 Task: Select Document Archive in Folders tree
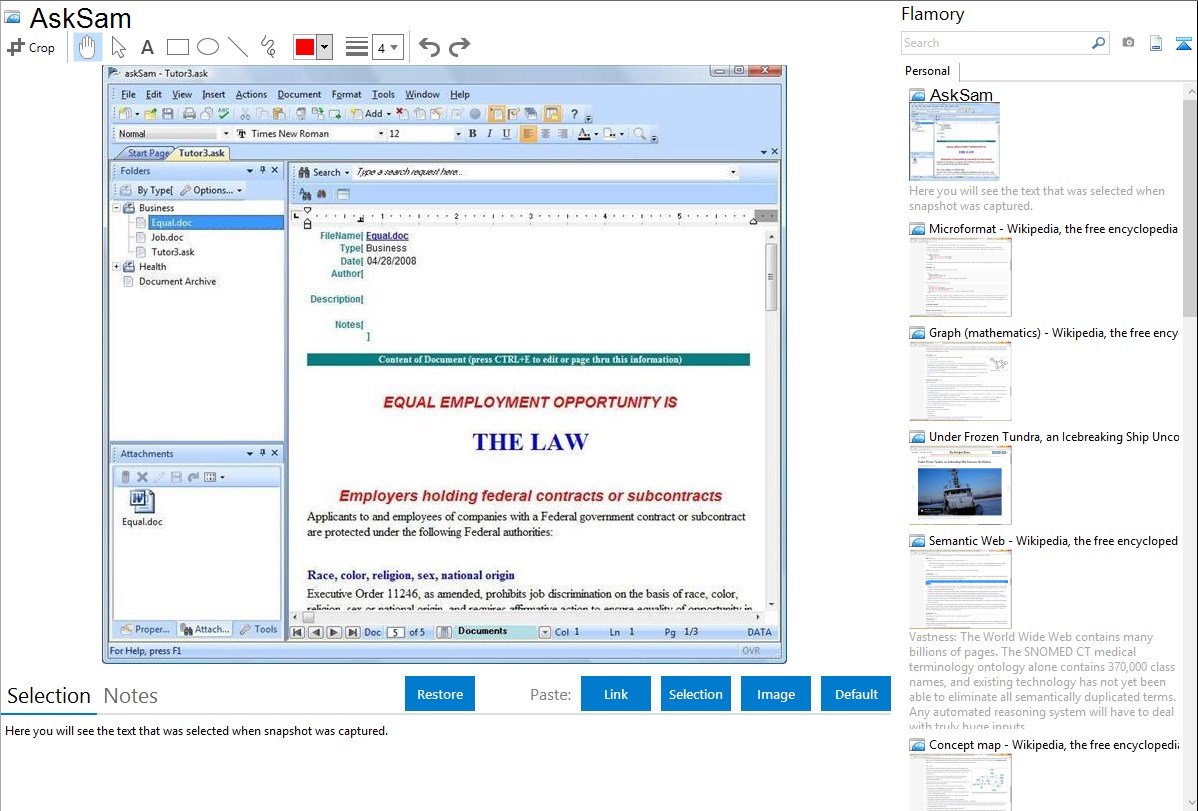pyautogui.click(x=177, y=281)
